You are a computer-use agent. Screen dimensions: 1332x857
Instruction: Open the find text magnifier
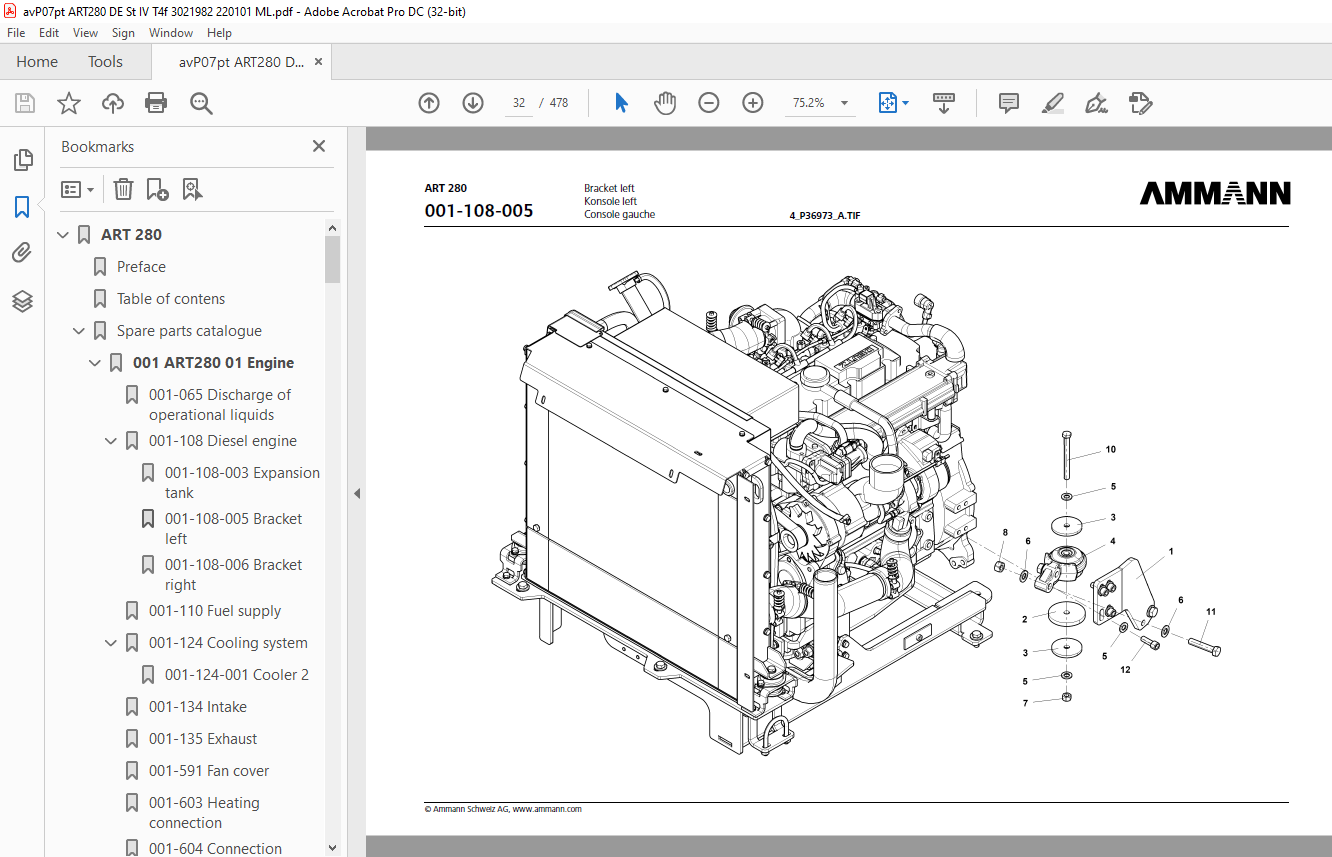201,103
